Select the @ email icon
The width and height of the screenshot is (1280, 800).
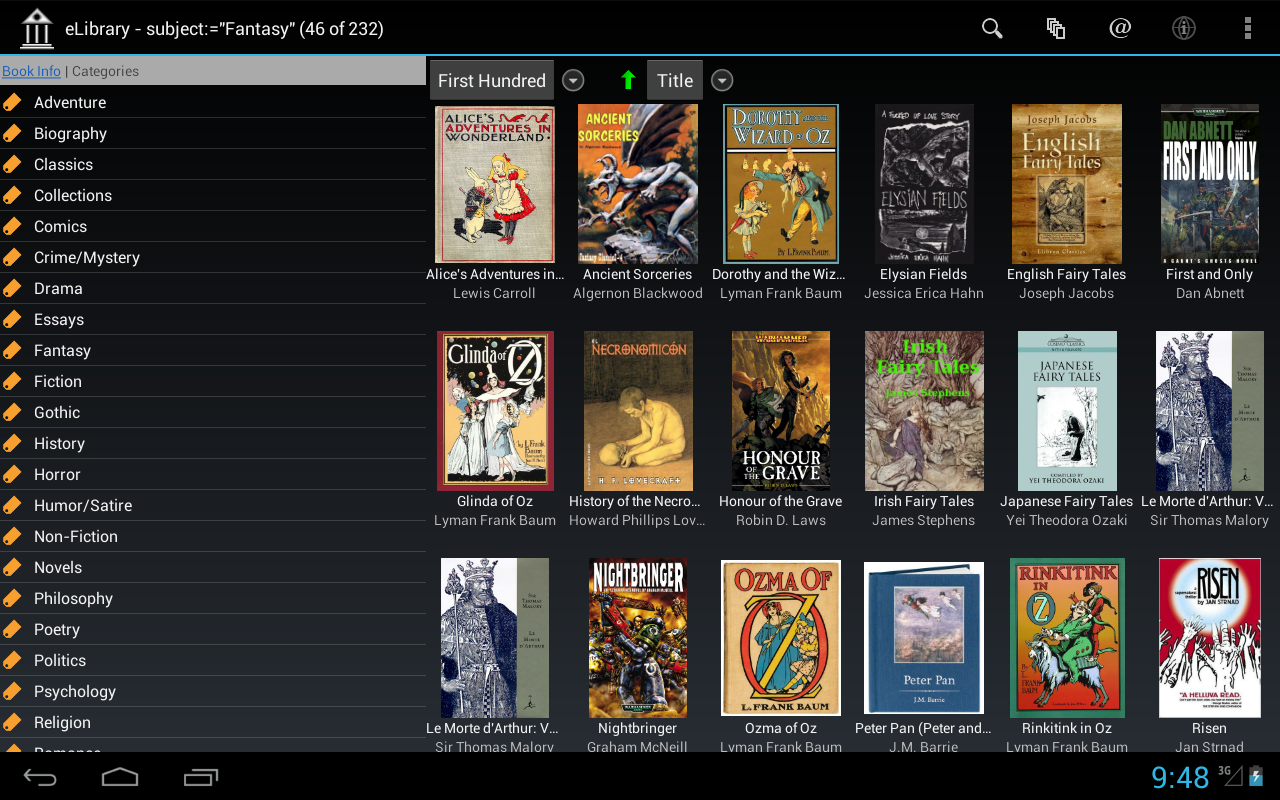coord(1119,28)
